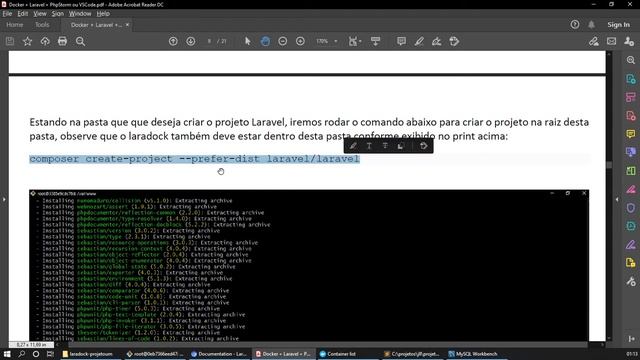This screenshot has width=640, height=360.
Task: Open the Help menu
Action: (103, 13)
